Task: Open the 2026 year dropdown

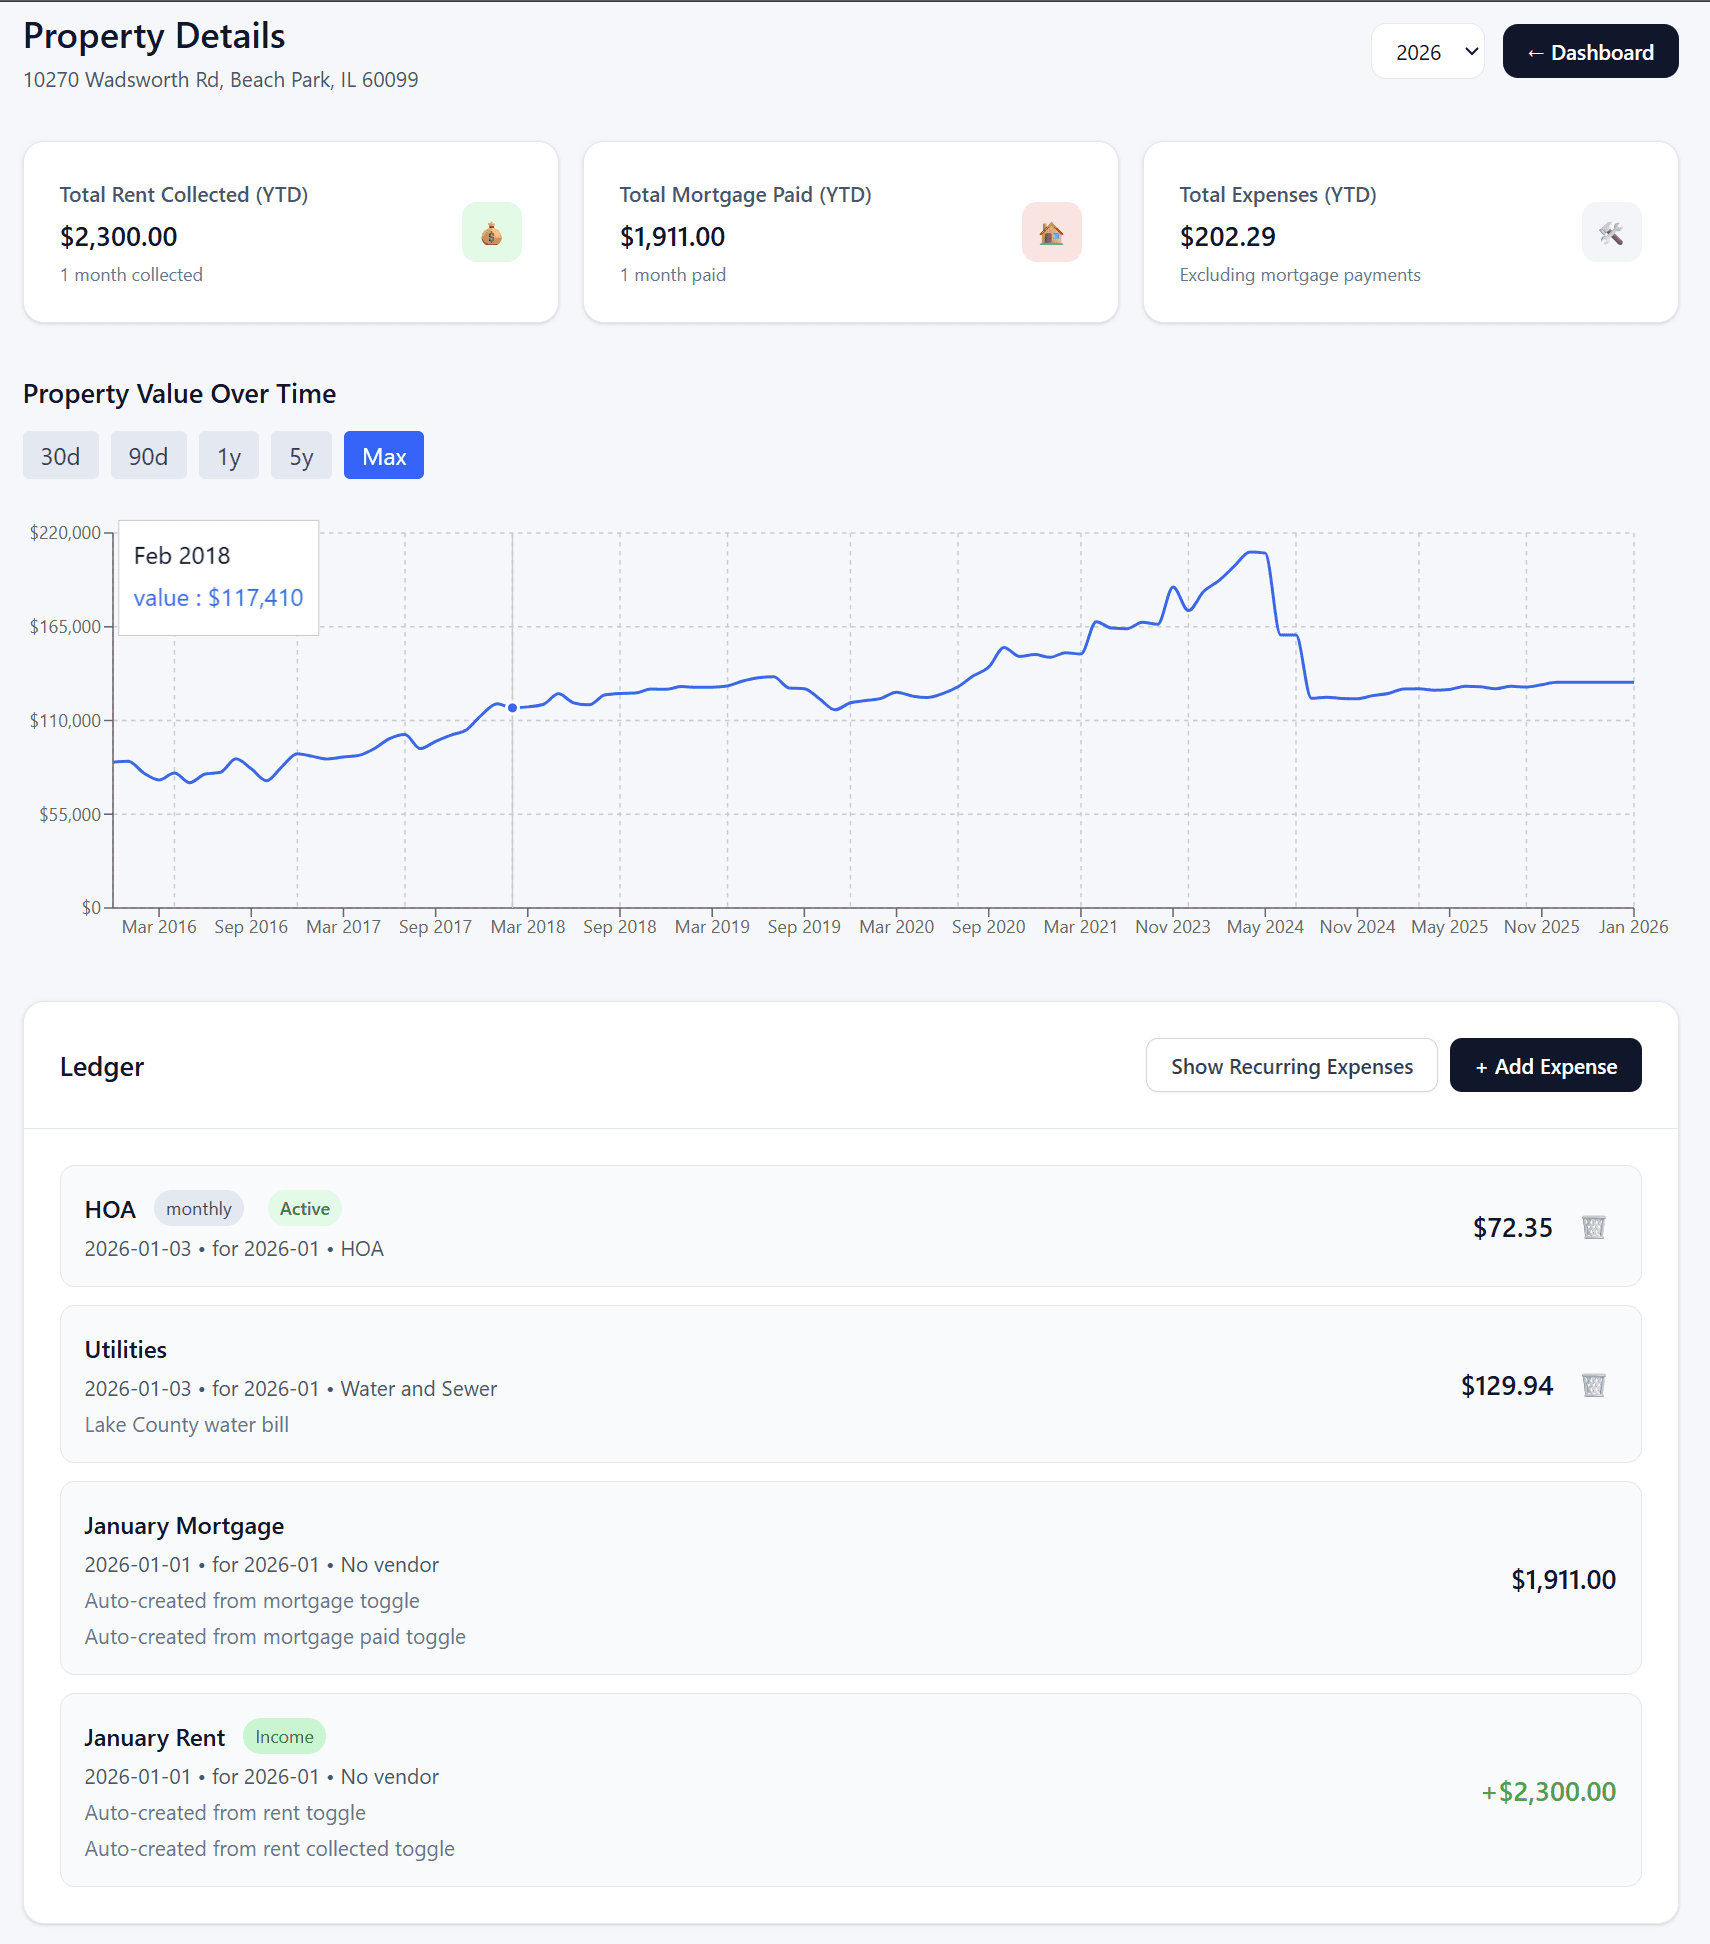Action: (1428, 51)
